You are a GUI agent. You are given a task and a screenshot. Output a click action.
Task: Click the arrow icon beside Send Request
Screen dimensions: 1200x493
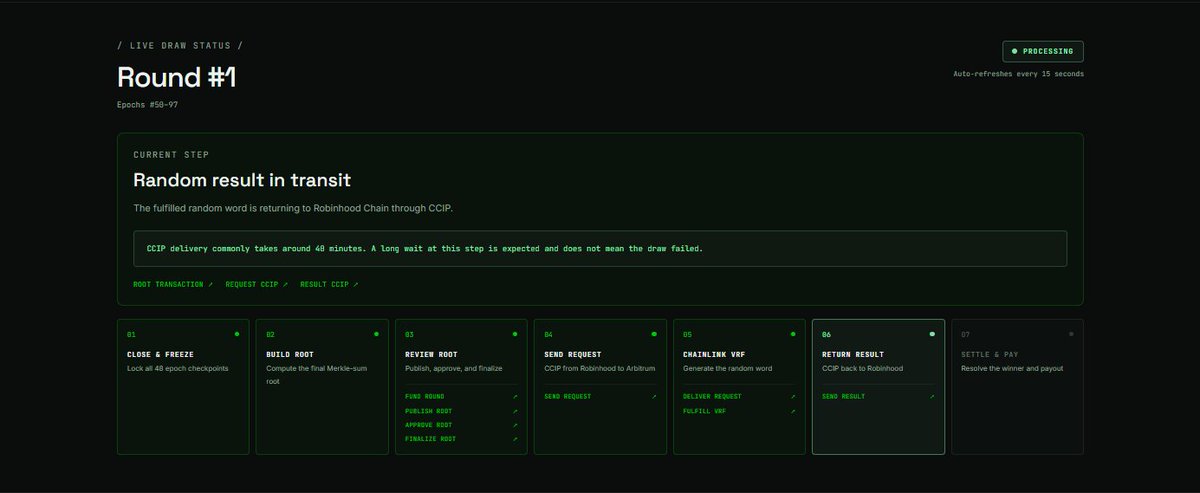click(x=654, y=397)
